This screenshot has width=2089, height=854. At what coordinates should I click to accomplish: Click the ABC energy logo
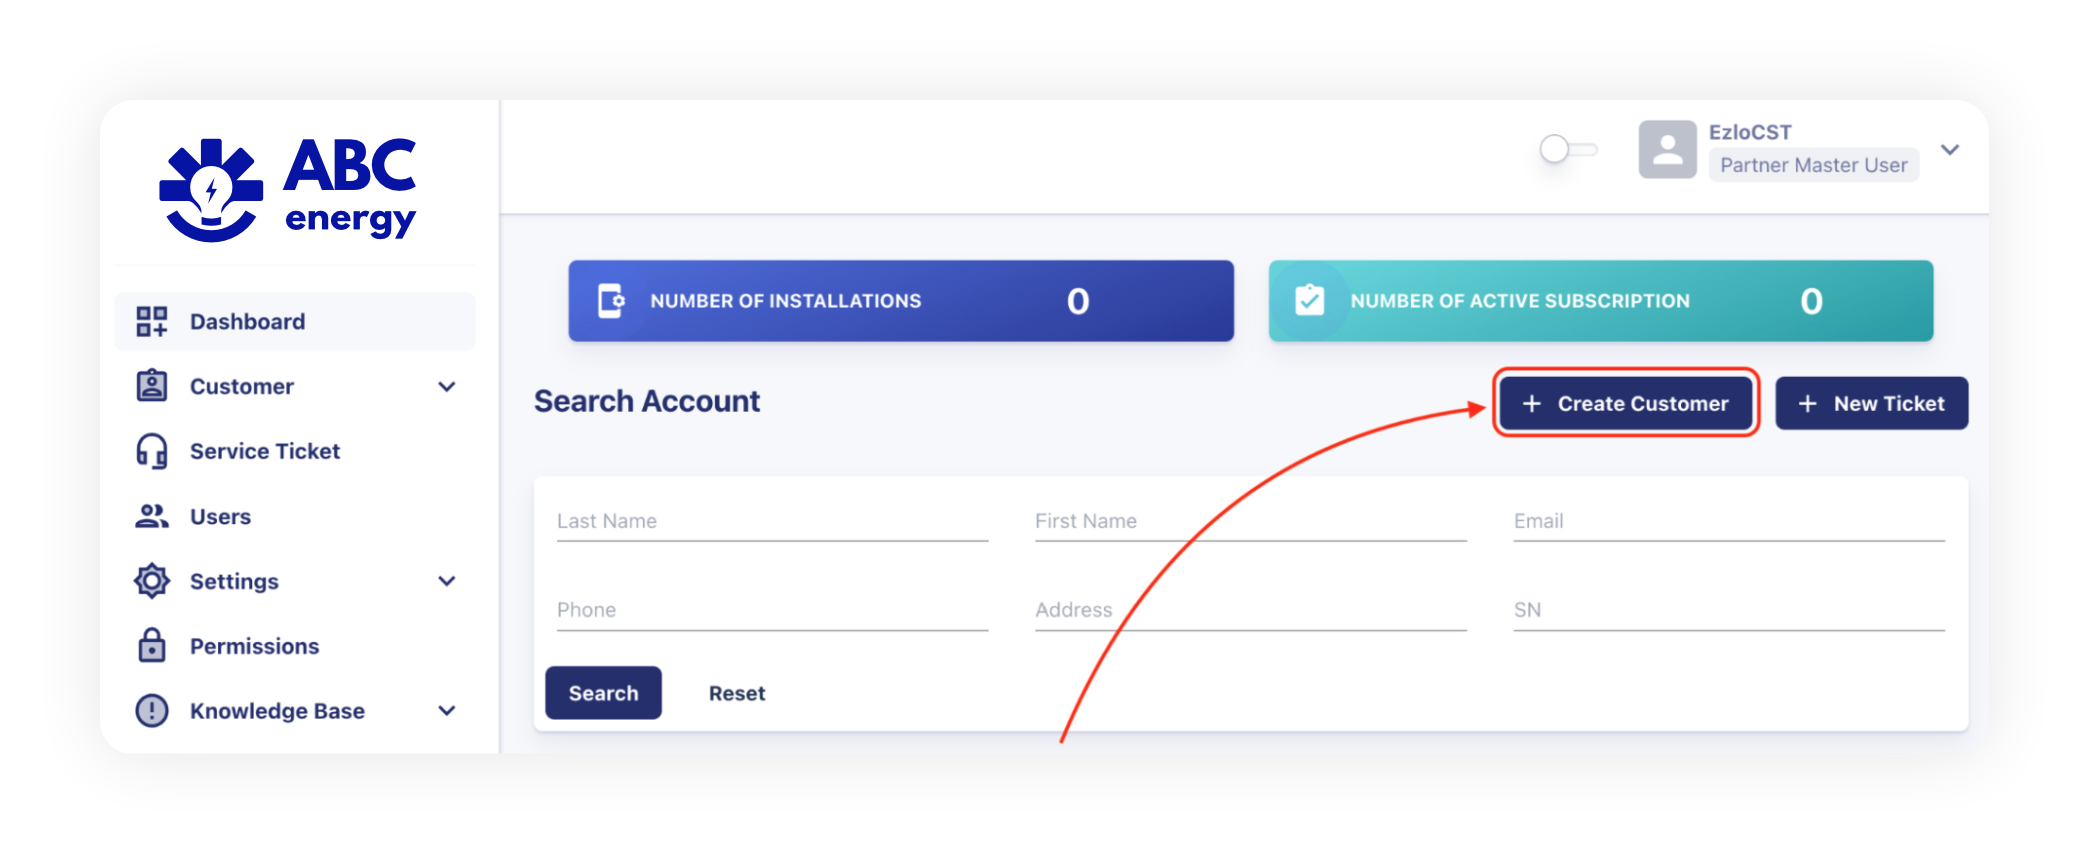[288, 189]
